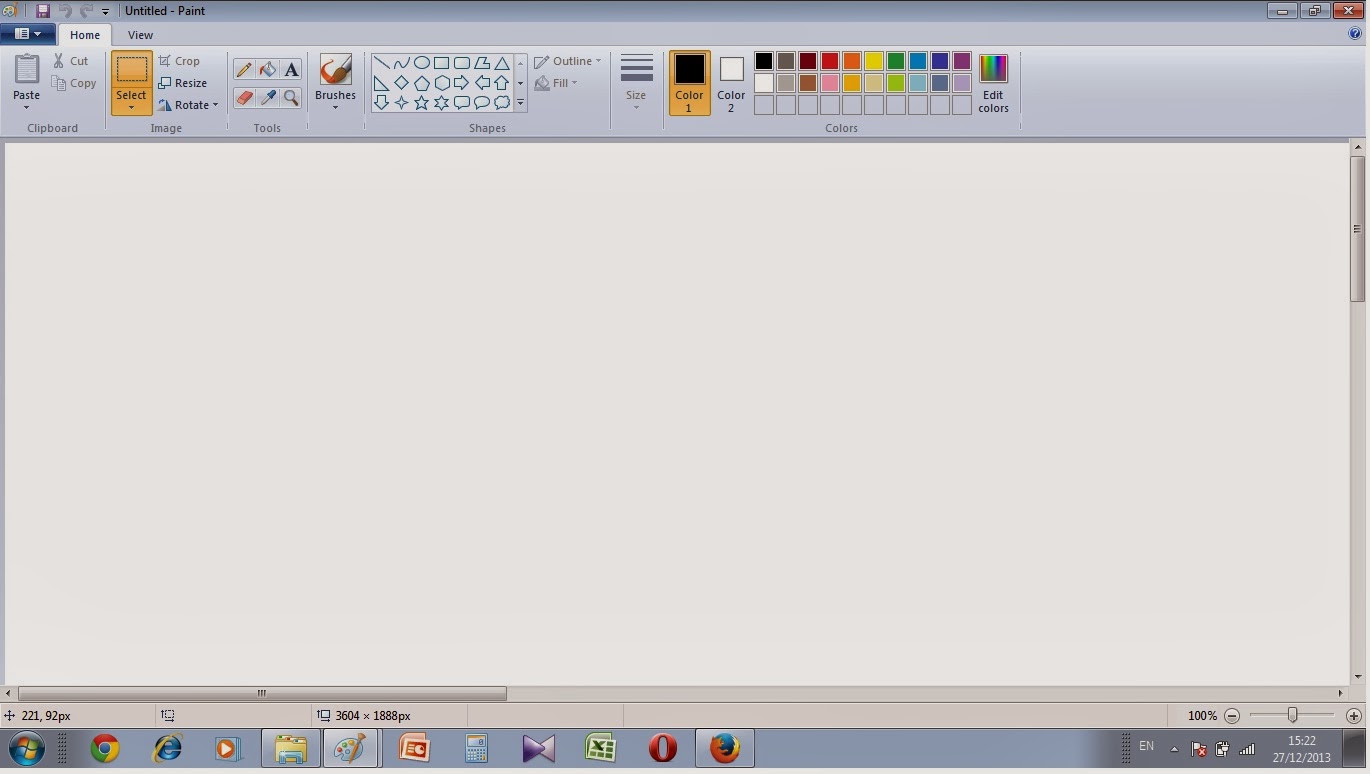Choose the Left arrow shape

click(x=481, y=83)
